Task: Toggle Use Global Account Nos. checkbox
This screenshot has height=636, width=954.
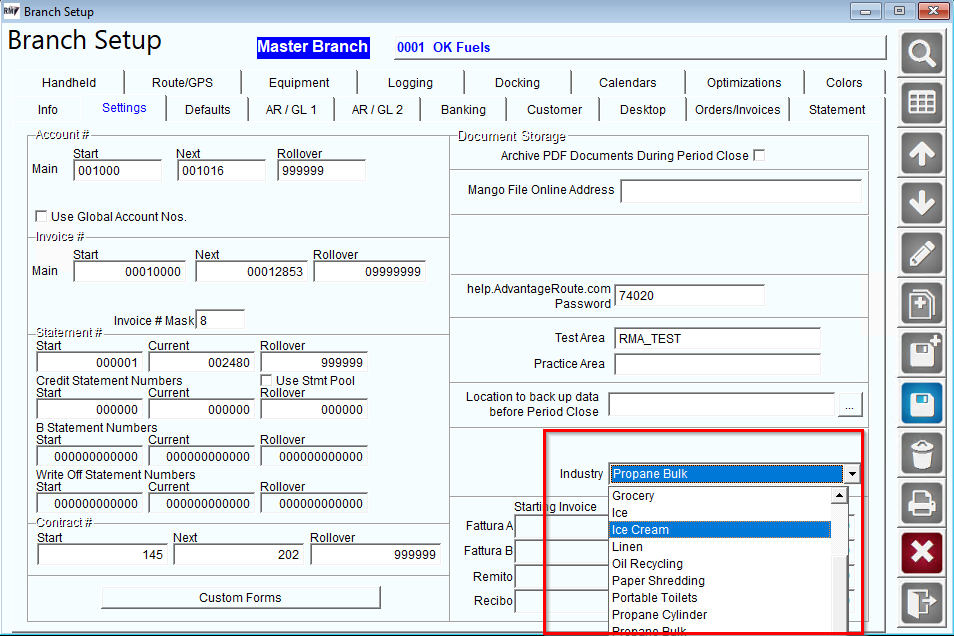Action: 41,216
